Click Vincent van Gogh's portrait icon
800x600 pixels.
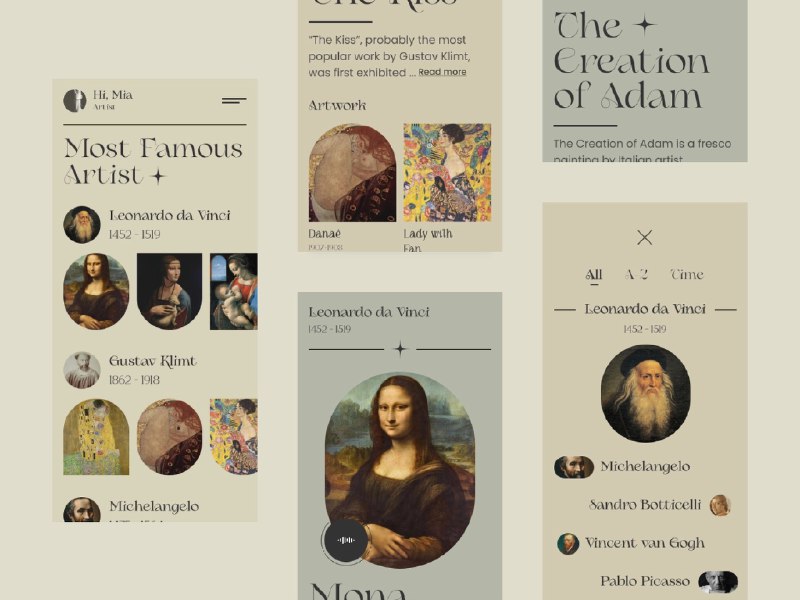(568, 543)
